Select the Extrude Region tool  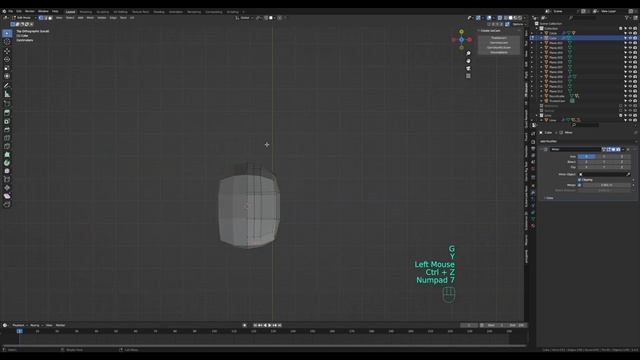tap(7, 113)
